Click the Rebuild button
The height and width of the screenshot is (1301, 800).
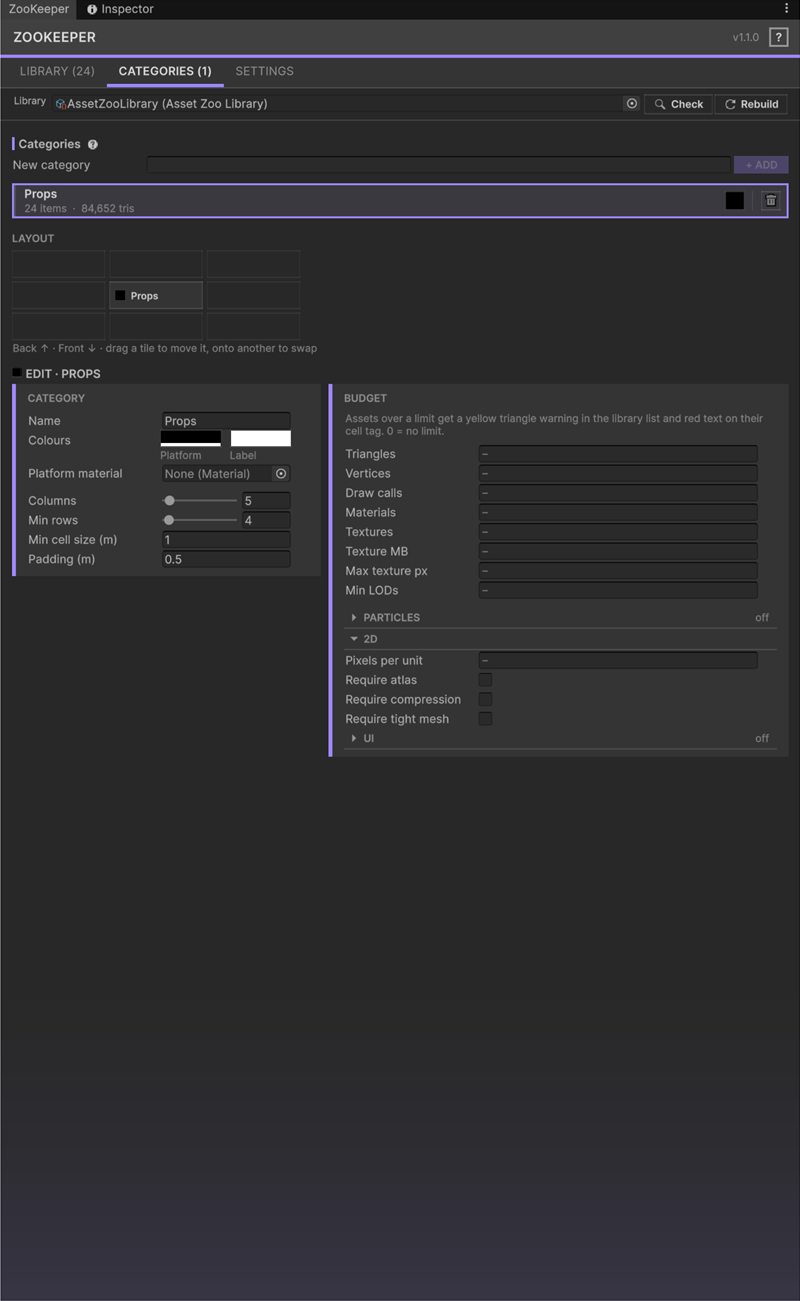pyautogui.click(x=751, y=104)
